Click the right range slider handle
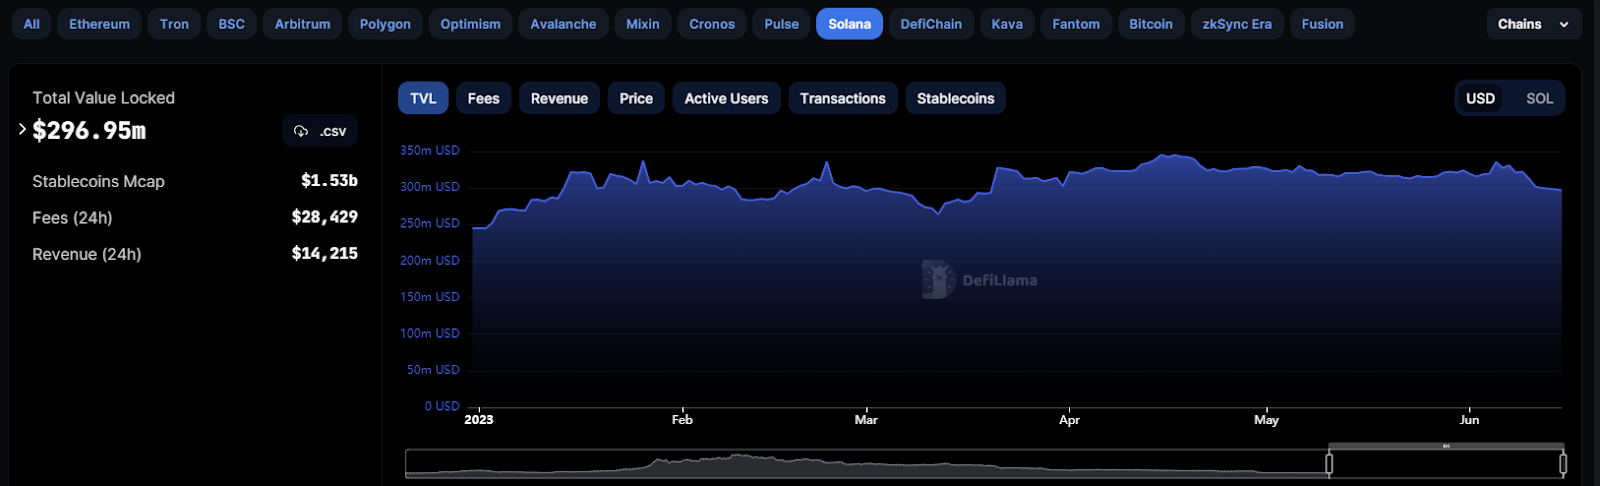This screenshot has width=1600, height=486. coord(1563,463)
